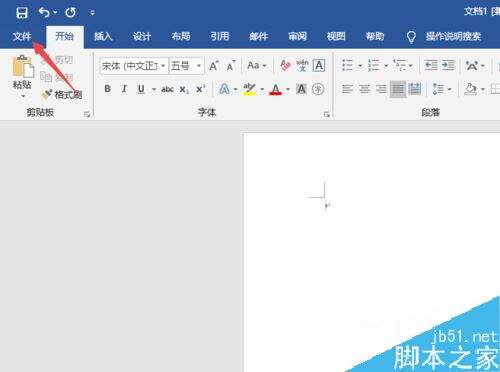Click the Bullets list icon
This screenshot has width=500, height=372.
(347, 65)
